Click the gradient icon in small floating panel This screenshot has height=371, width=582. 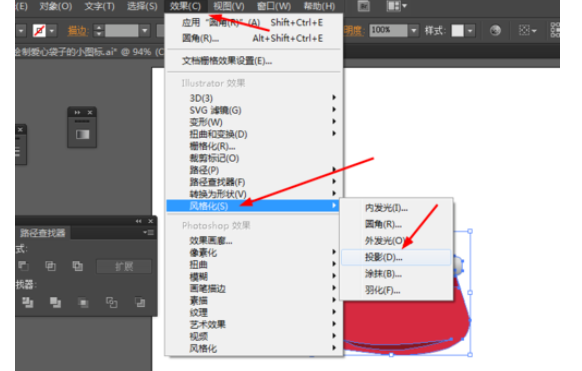pos(82,134)
